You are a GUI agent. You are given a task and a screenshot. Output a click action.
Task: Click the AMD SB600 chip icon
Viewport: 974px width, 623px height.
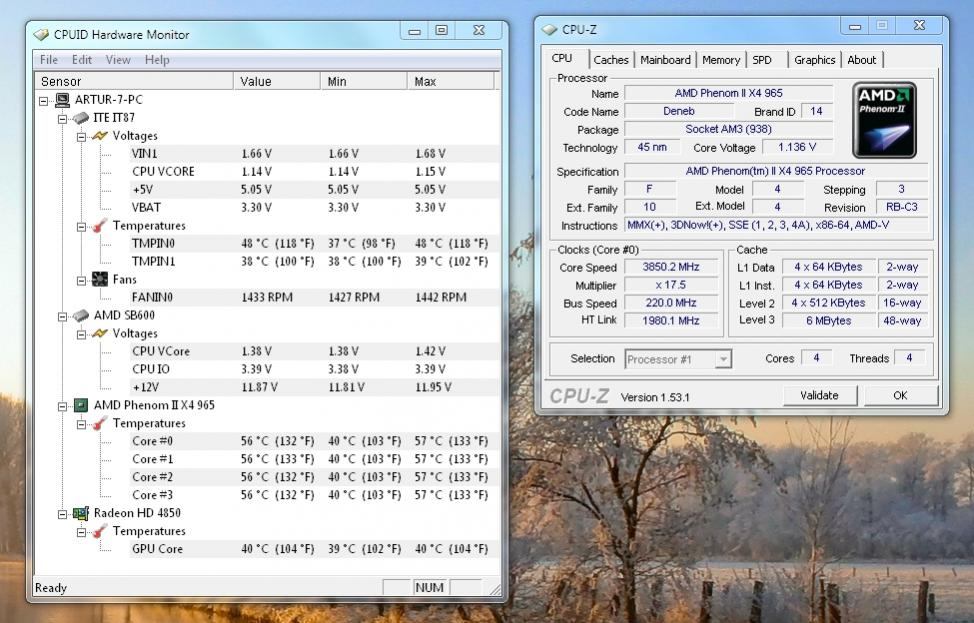(81, 316)
